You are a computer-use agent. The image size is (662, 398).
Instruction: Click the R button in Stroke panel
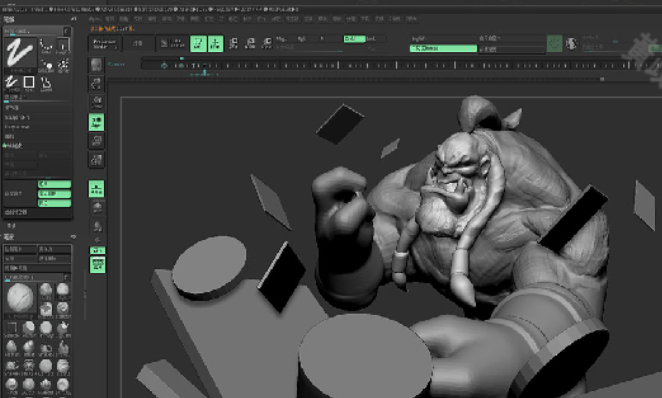[x=67, y=31]
